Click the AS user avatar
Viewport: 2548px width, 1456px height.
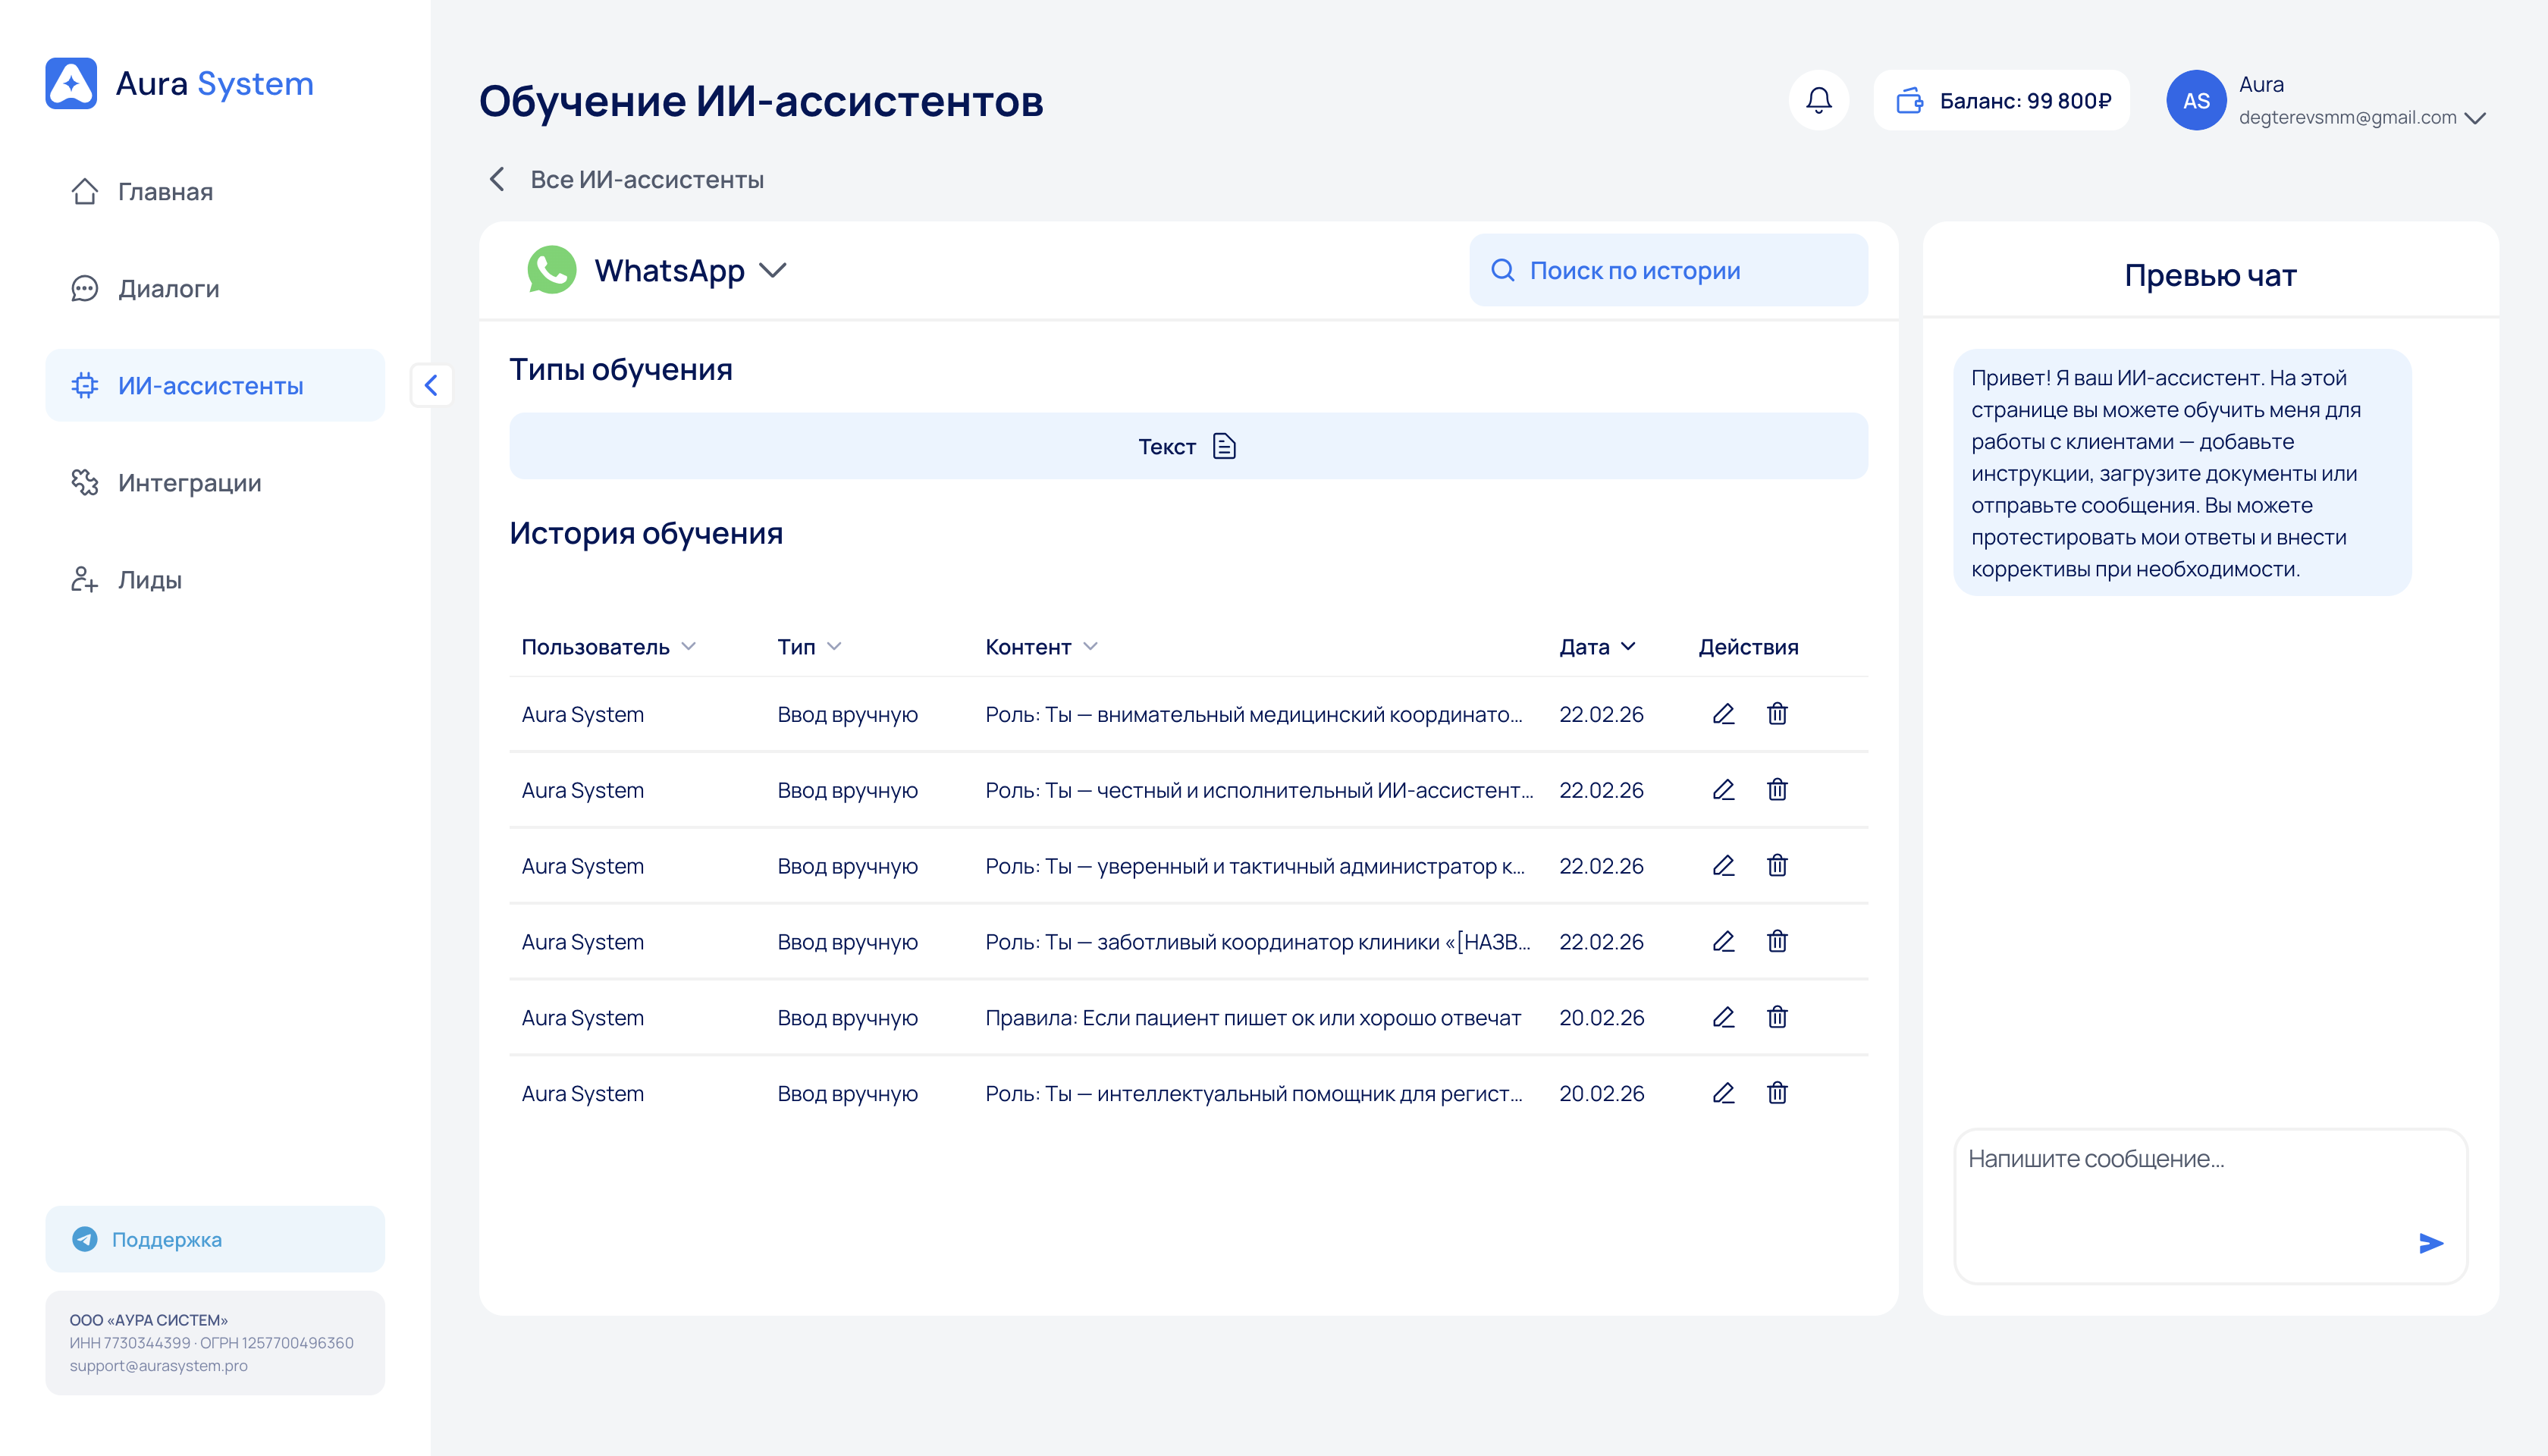pyautogui.click(x=2195, y=100)
